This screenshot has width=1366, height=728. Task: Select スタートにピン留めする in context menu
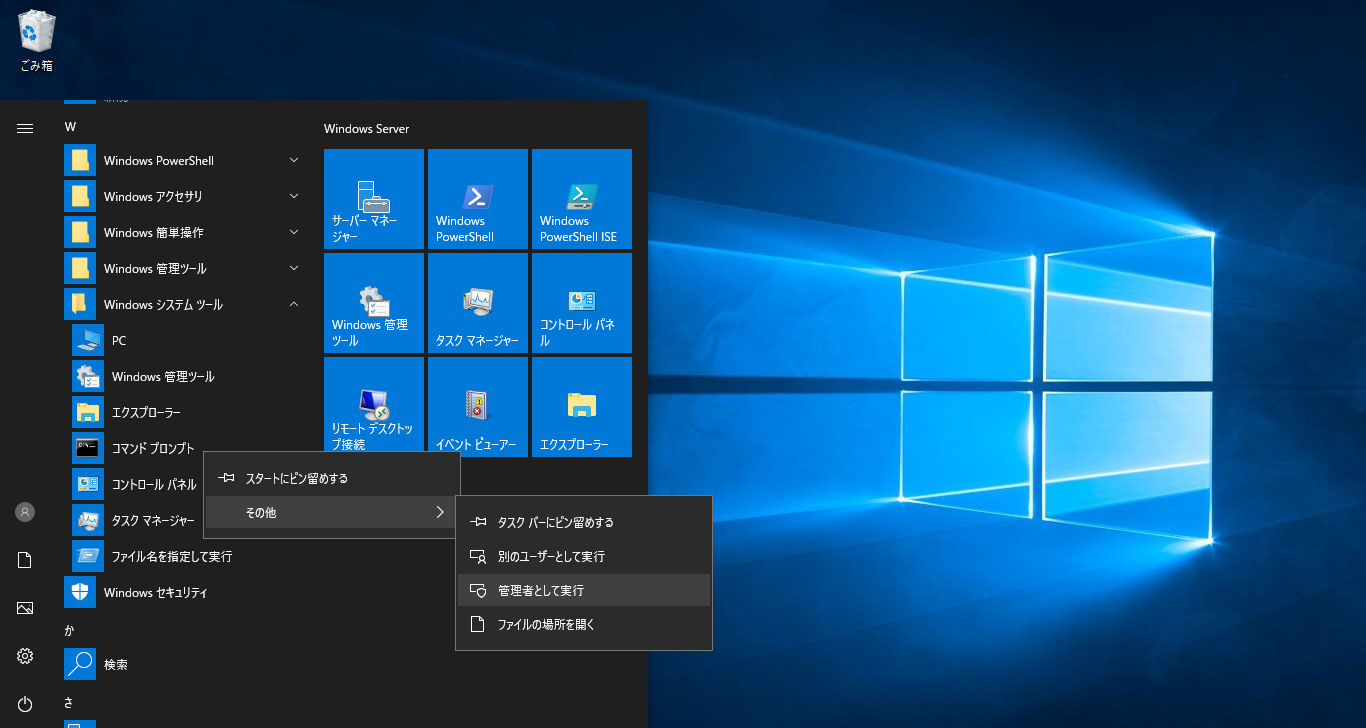click(x=332, y=479)
